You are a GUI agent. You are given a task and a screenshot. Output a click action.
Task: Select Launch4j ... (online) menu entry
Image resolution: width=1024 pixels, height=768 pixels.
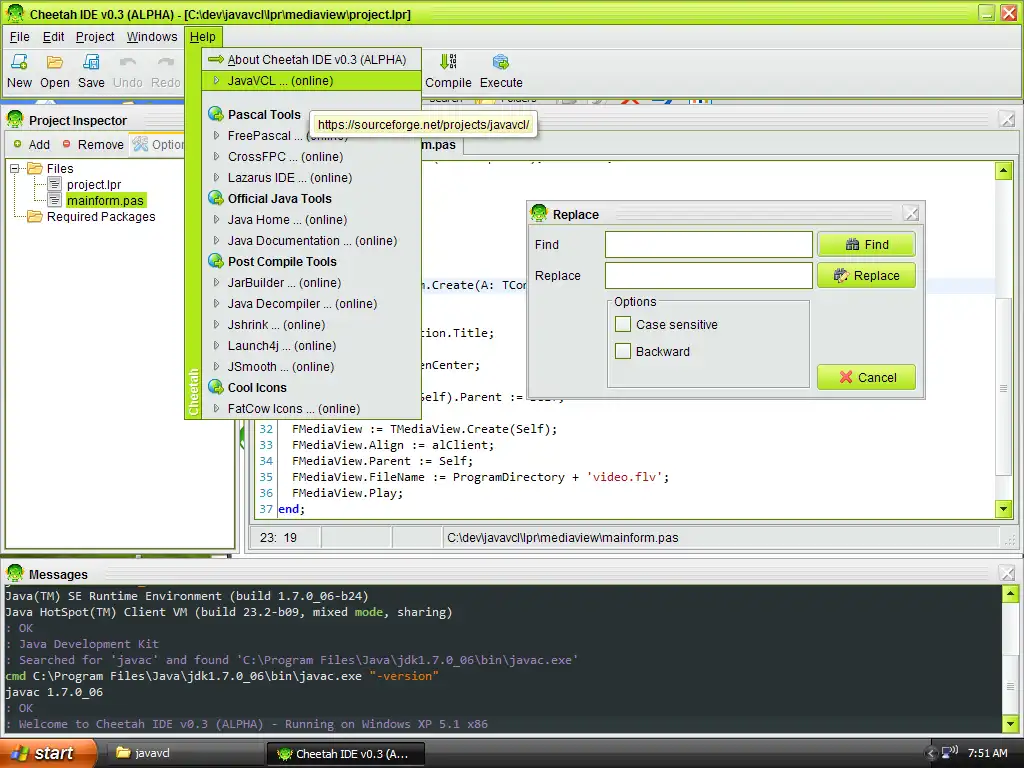312,345
